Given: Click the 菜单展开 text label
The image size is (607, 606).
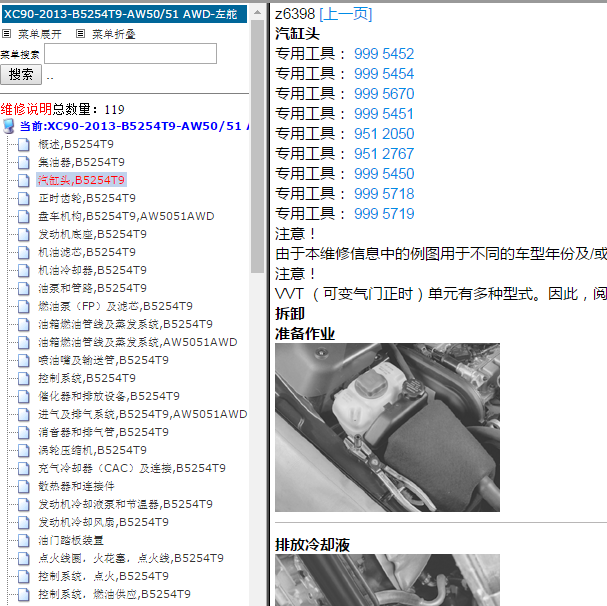Looking at the screenshot, I should point(39,34).
